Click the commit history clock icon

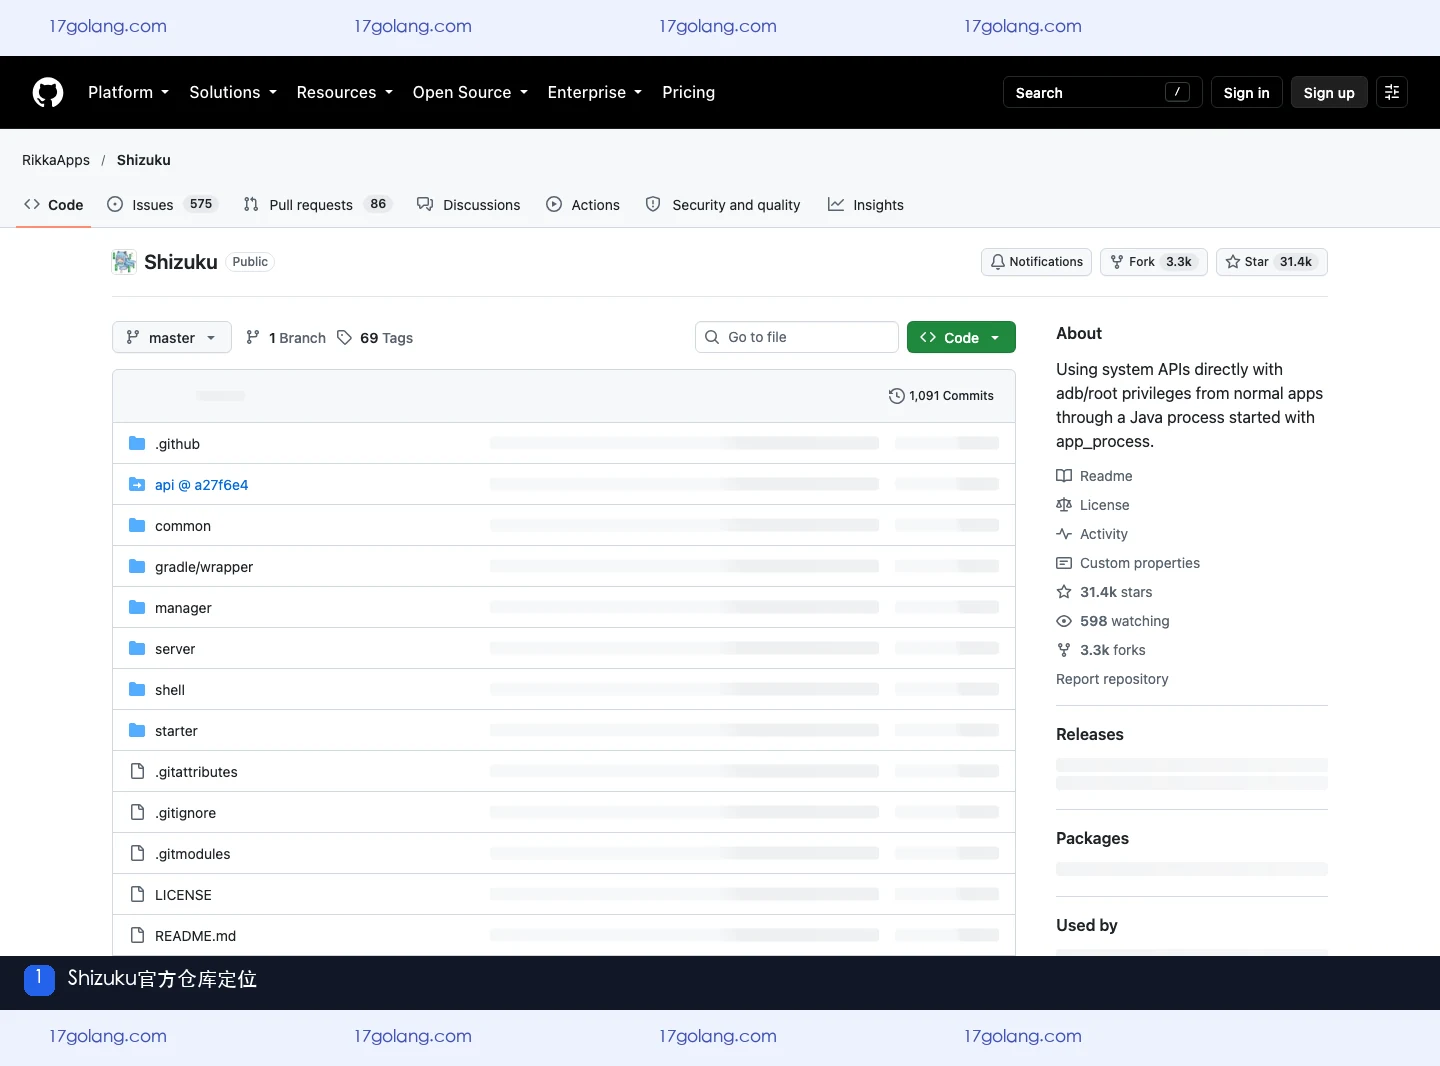(896, 396)
